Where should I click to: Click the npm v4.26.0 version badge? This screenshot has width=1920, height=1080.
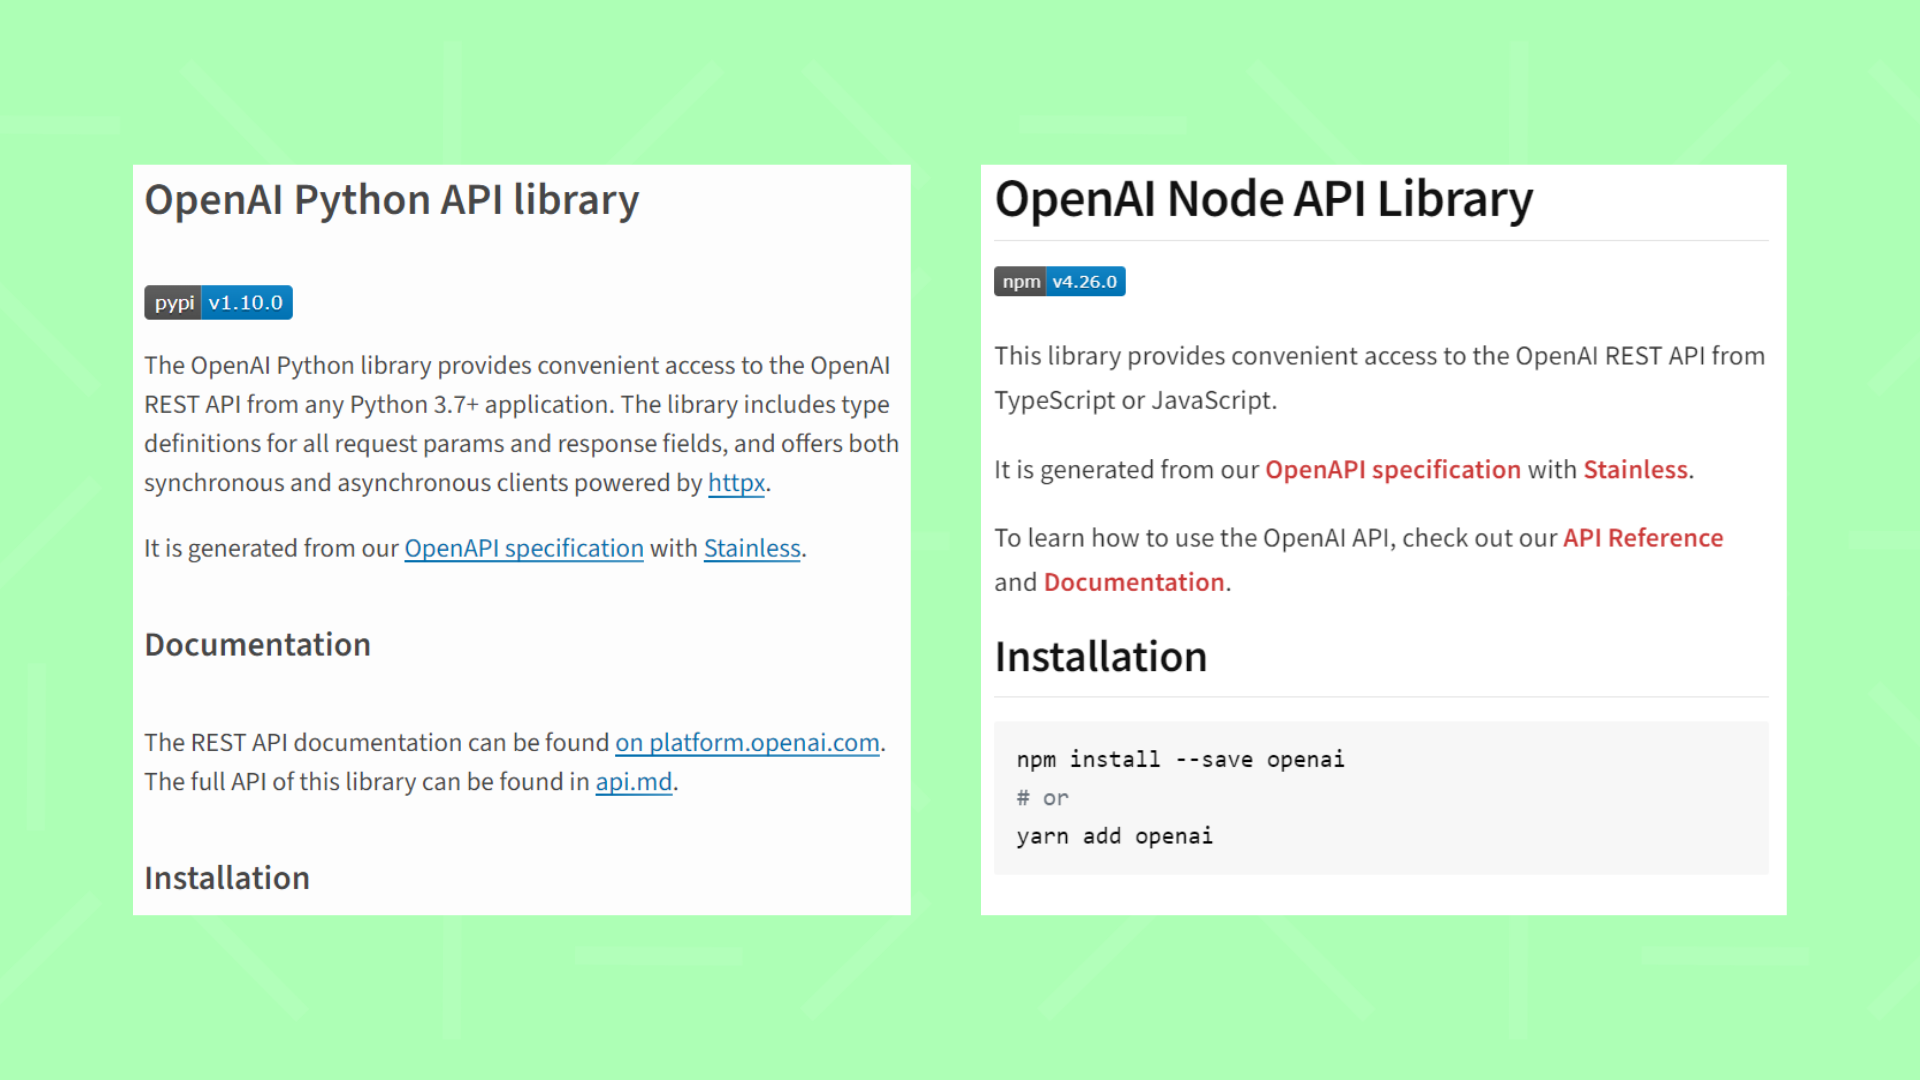1059,281
